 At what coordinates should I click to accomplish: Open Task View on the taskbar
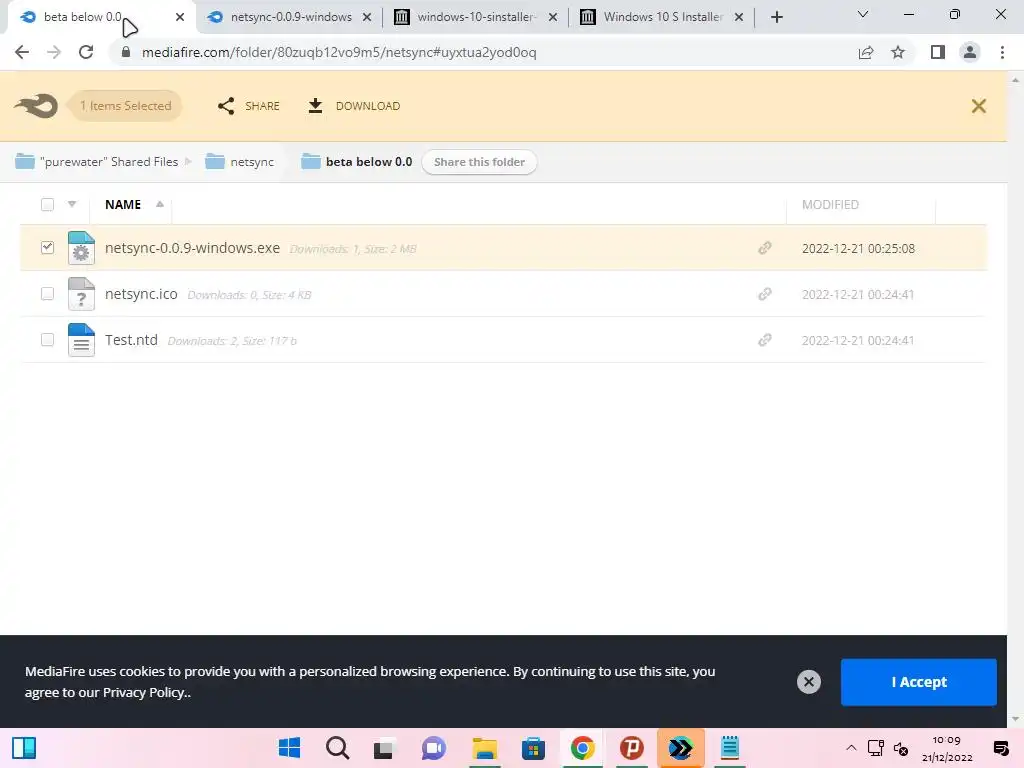click(384, 748)
